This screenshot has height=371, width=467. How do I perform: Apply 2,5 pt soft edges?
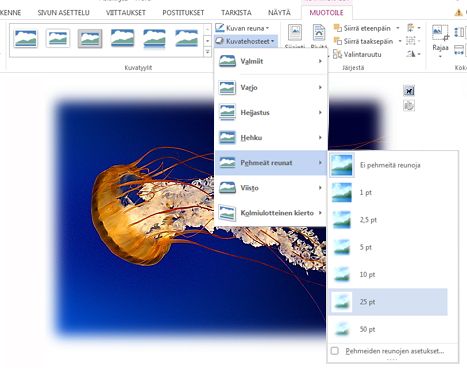388,220
